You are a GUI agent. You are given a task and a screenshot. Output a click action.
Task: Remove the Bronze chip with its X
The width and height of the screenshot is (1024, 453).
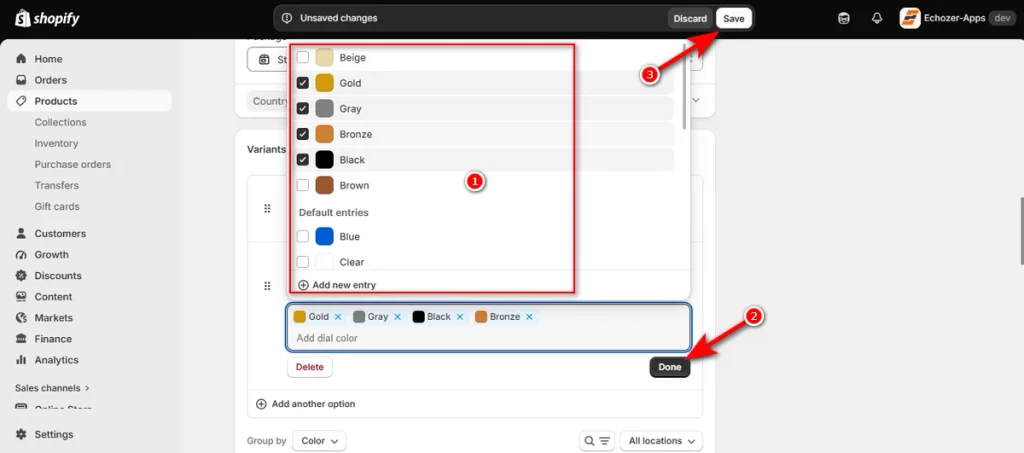click(529, 317)
